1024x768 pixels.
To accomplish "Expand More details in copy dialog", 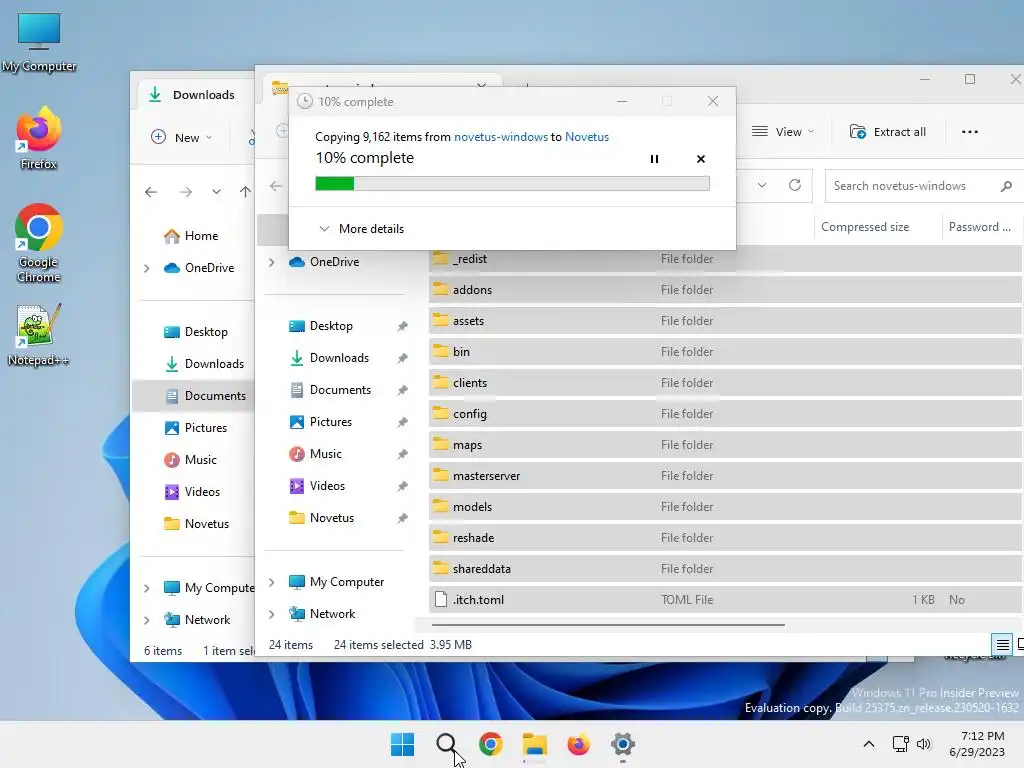I will point(361,229).
